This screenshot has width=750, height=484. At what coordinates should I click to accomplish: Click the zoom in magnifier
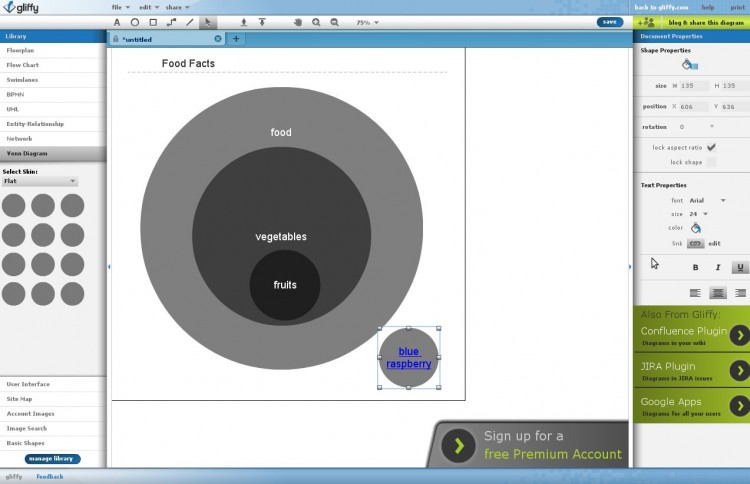(316, 22)
